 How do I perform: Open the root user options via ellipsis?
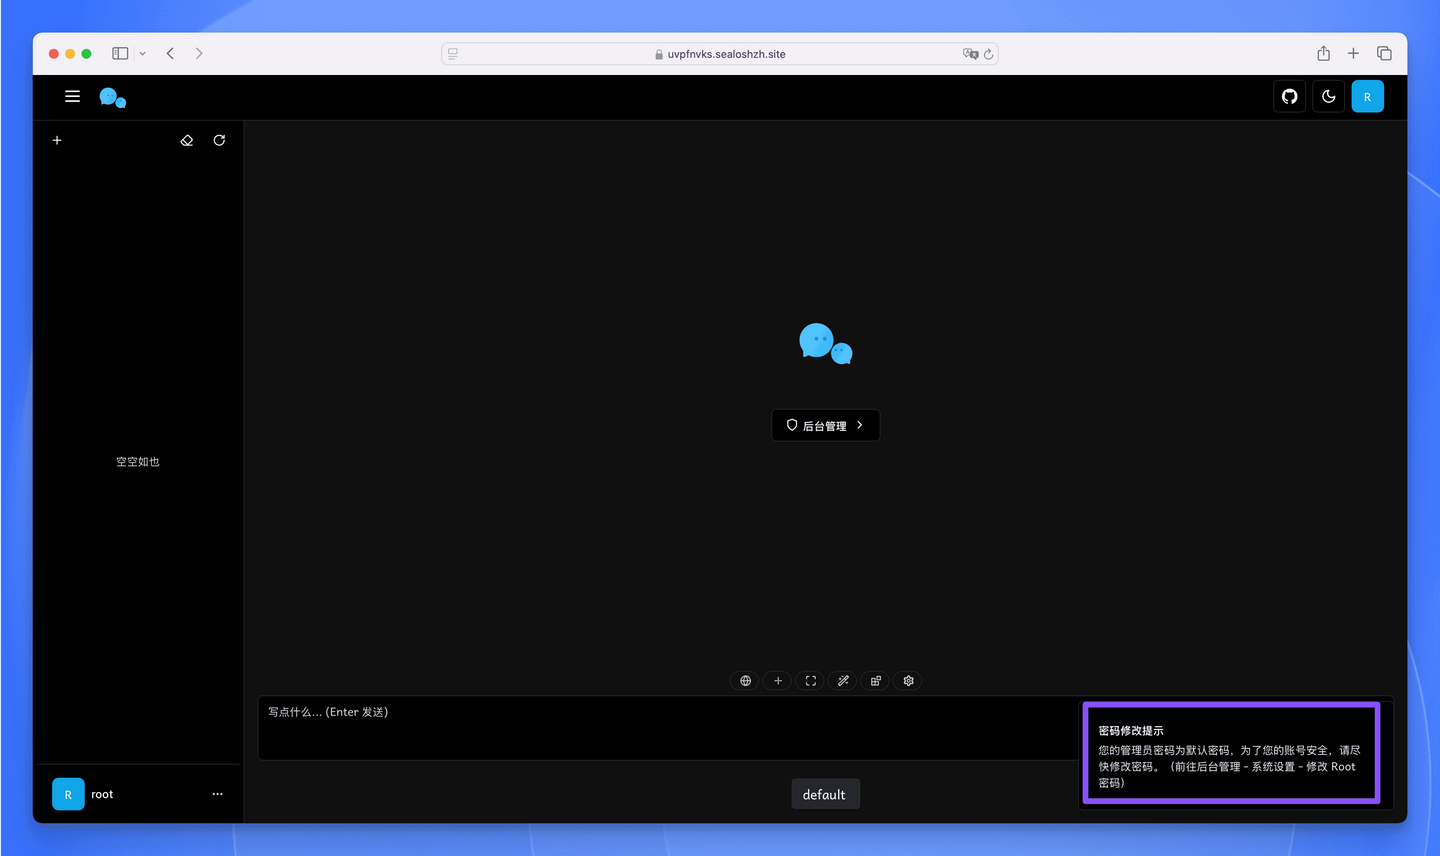pyautogui.click(x=217, y=793)
